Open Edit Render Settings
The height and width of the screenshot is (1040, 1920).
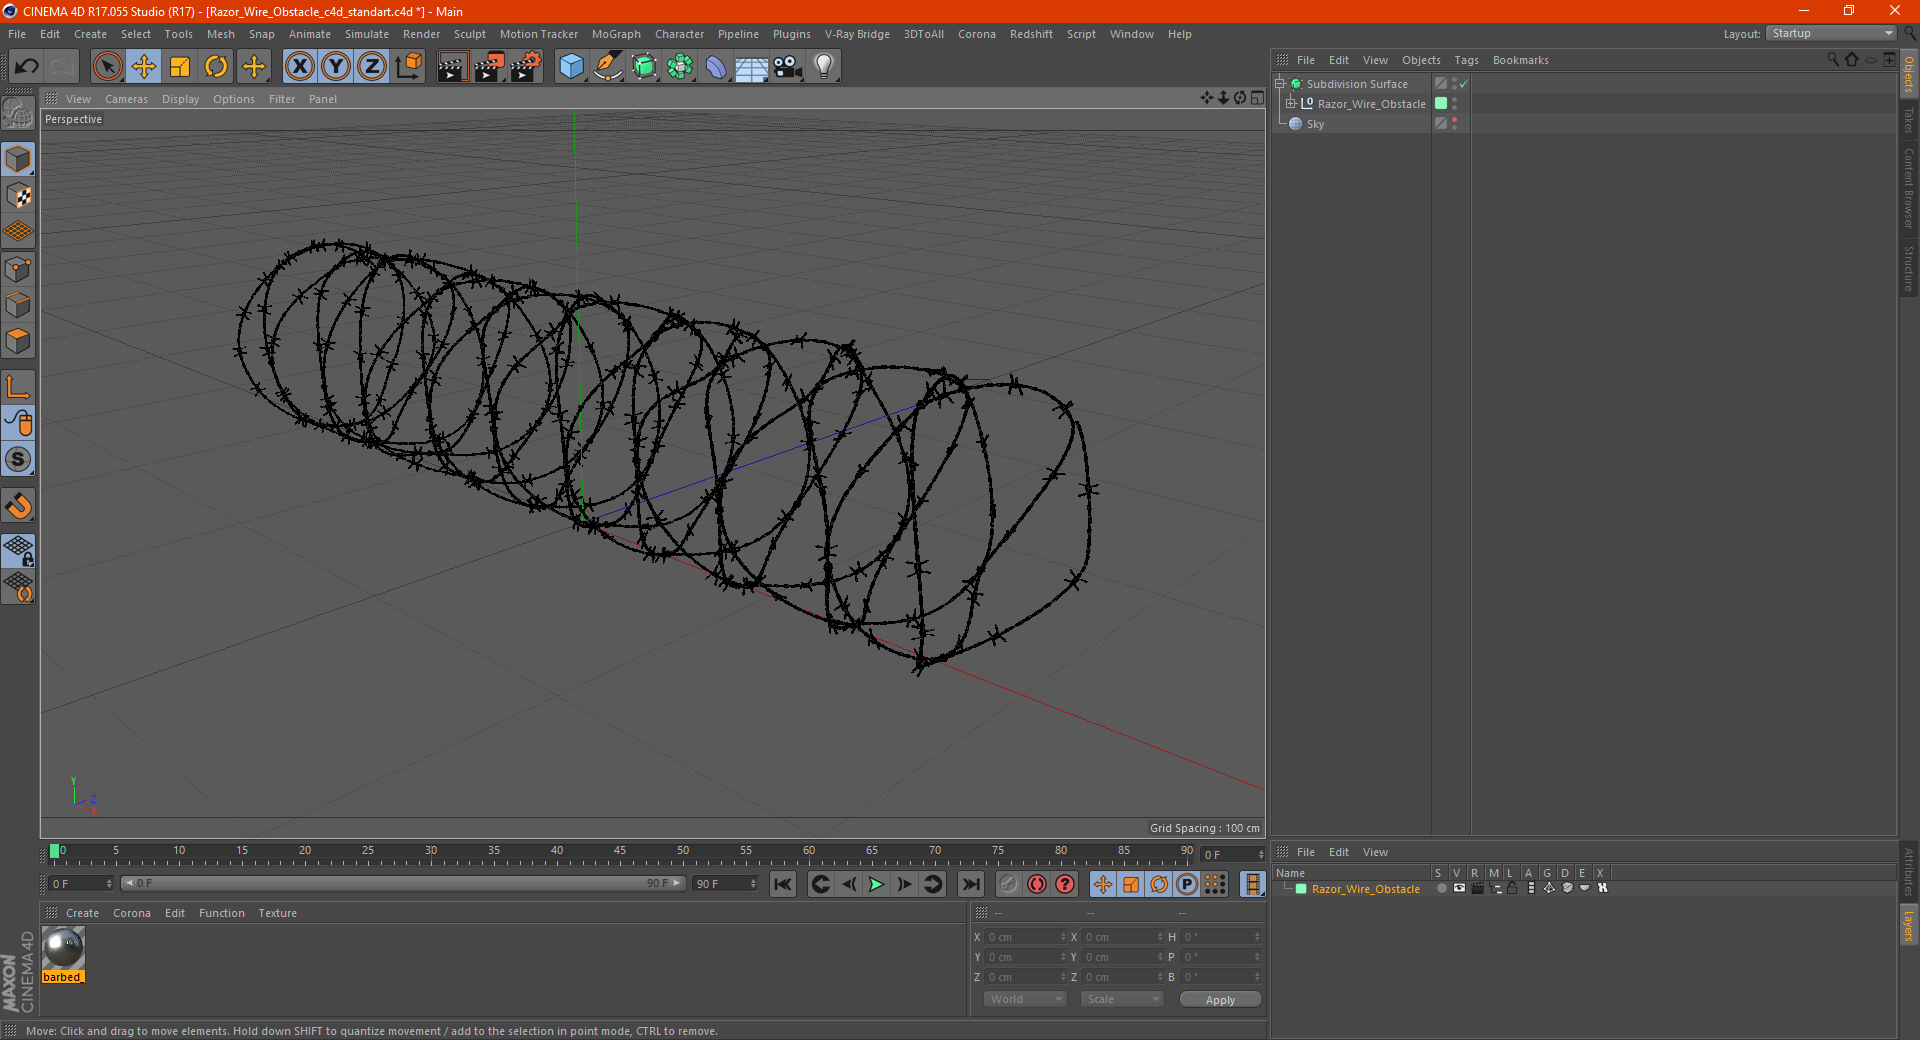(526, 67)
